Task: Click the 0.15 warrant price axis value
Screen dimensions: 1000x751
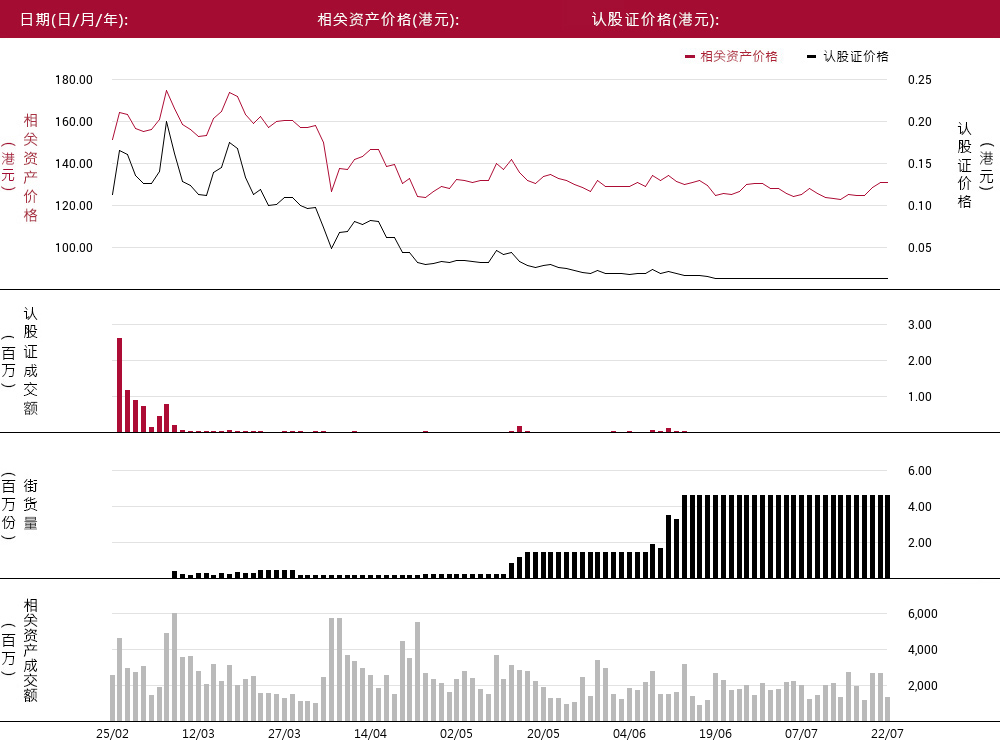Action: 920,164
